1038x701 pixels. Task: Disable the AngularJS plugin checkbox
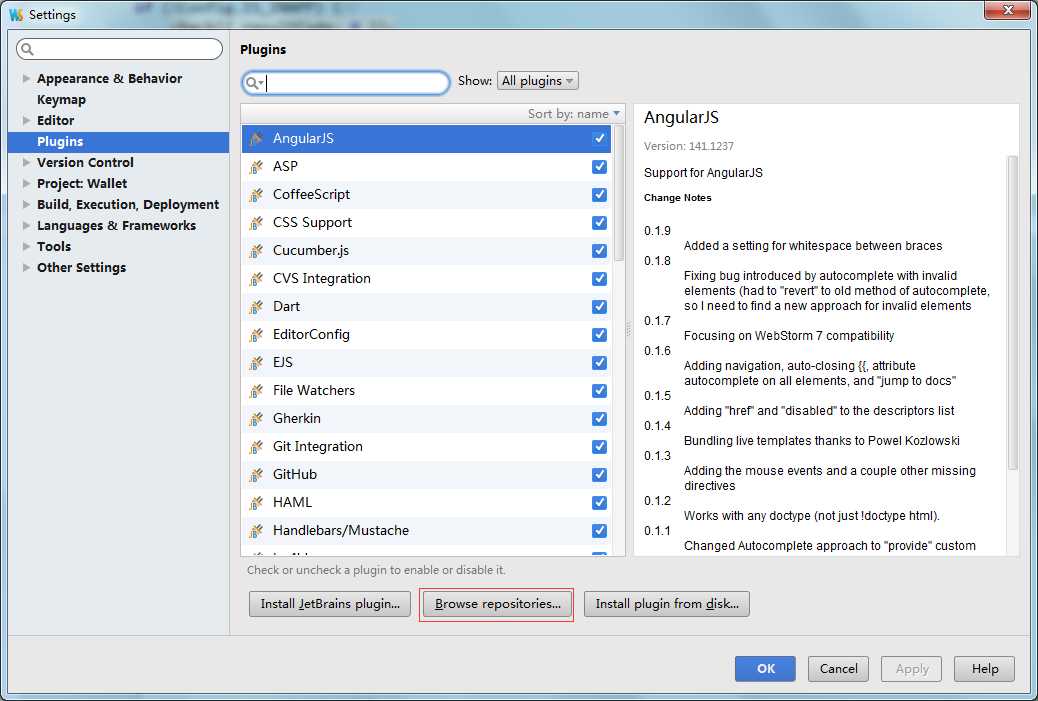click(599, 138)
